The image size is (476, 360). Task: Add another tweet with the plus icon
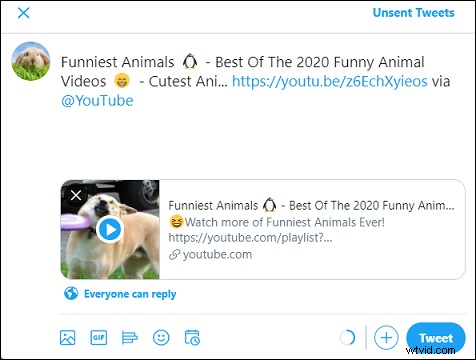[386, 338]
